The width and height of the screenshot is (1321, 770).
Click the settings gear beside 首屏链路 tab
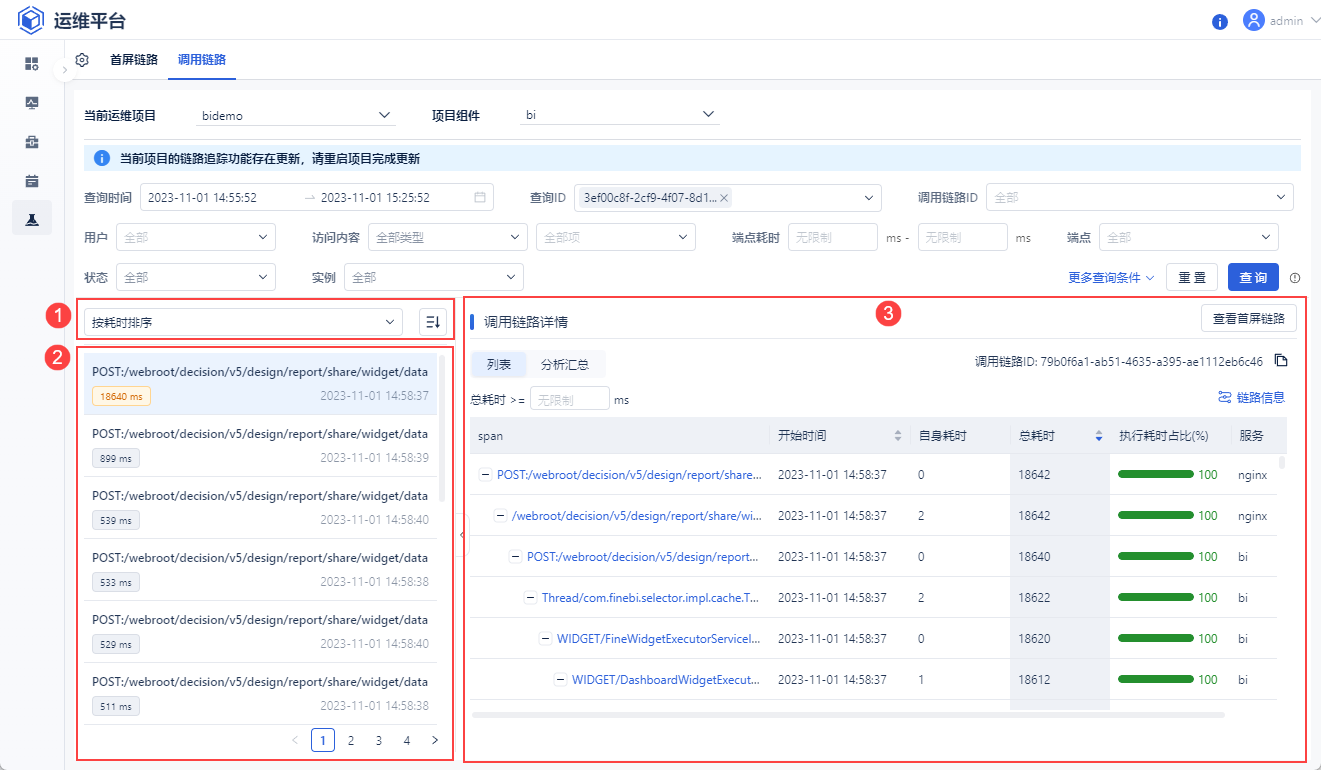tap(83, 60)
